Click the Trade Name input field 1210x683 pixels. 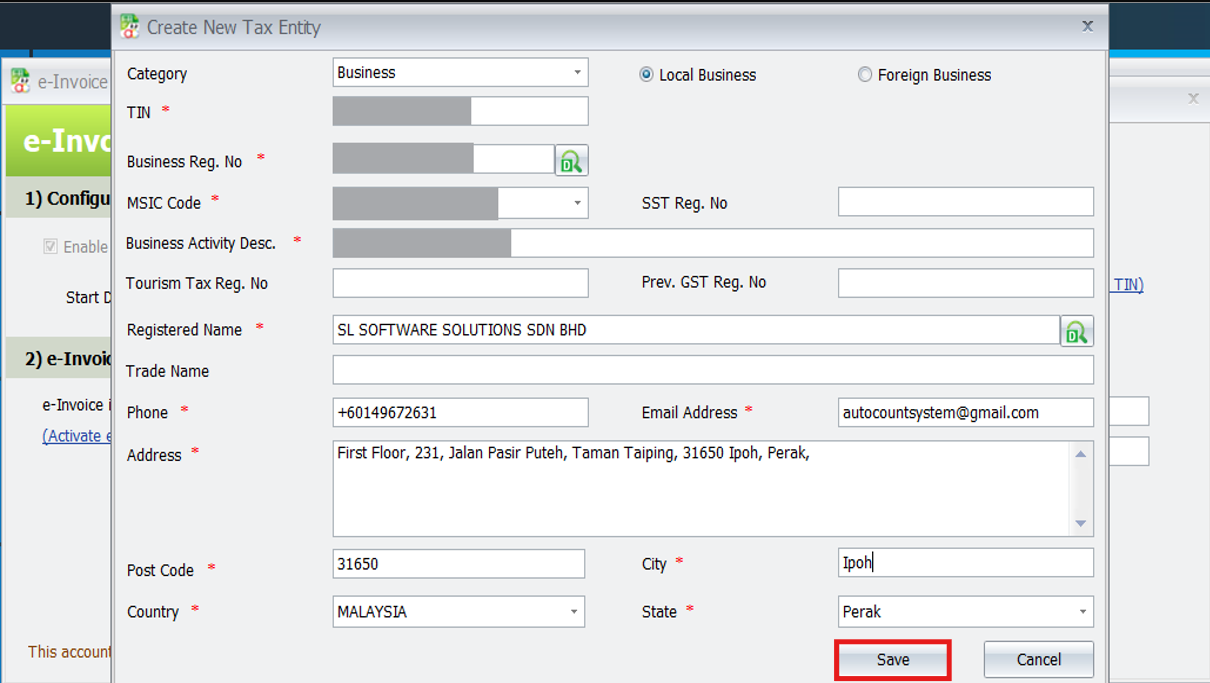[x=712, y=370]
